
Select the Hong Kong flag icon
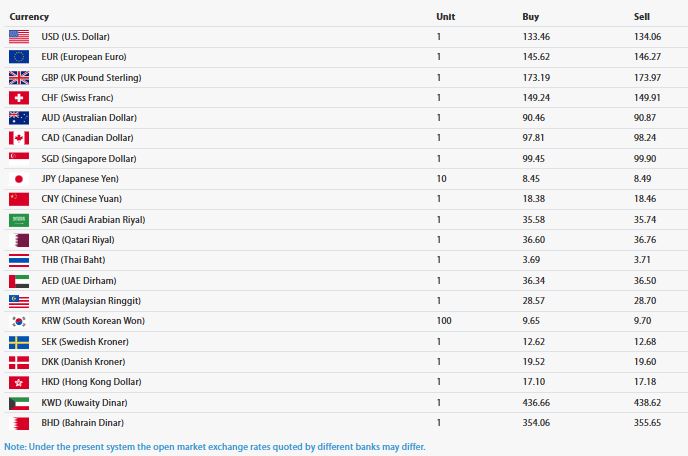tap(19, 382)
